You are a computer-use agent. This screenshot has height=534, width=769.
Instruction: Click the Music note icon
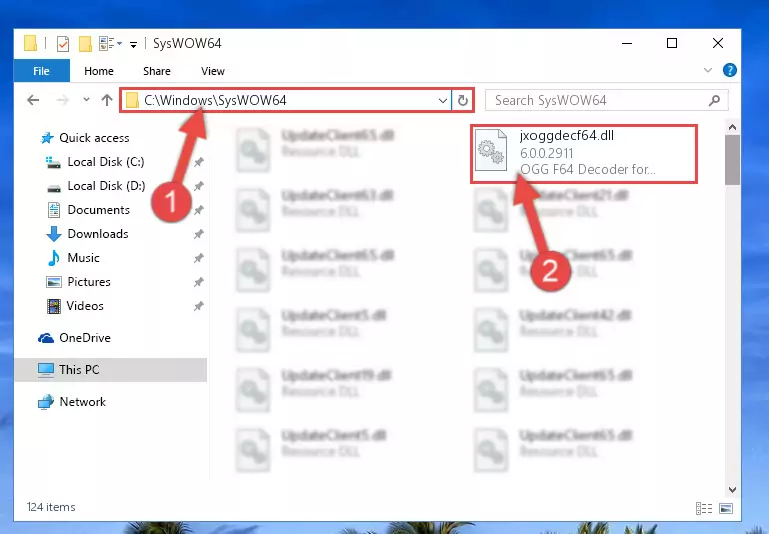point(53,258)
